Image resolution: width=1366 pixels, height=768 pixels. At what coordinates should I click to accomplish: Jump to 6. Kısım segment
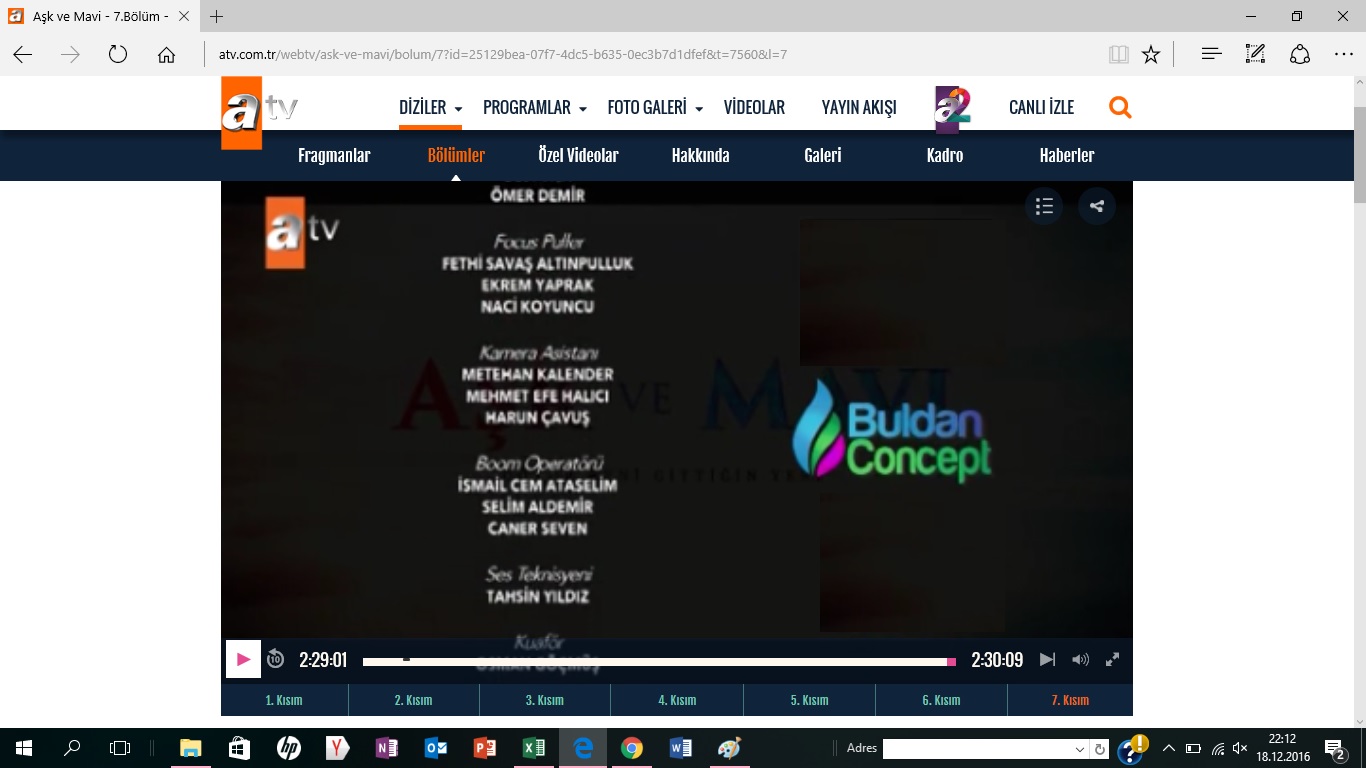pyautogui.click(x=941, y=700)
